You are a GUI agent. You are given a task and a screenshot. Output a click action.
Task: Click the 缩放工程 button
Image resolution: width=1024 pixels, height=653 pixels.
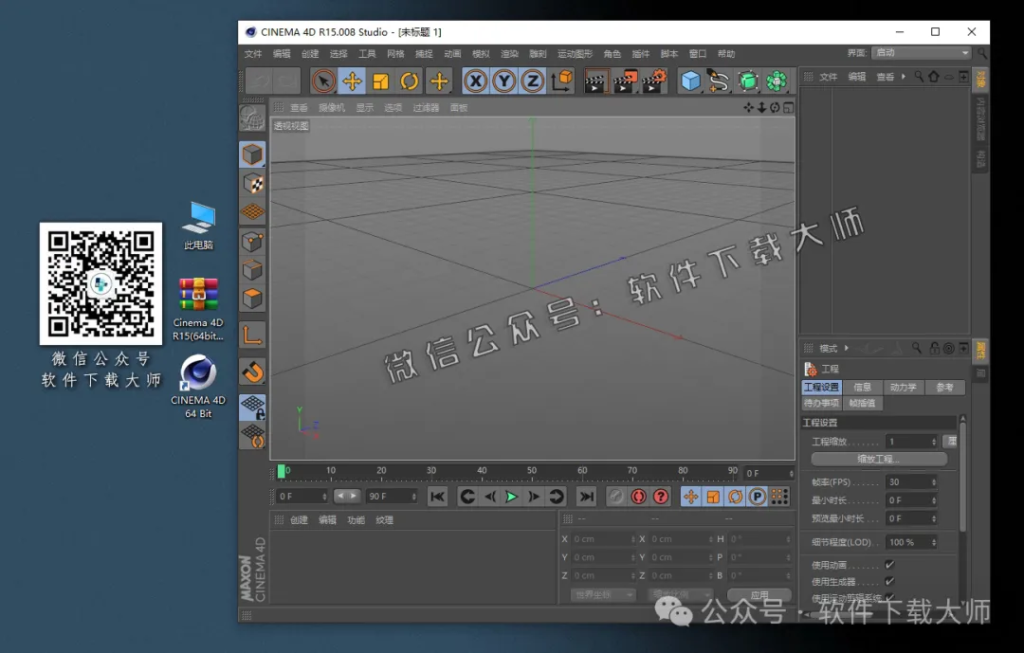[x=879, y=459]
